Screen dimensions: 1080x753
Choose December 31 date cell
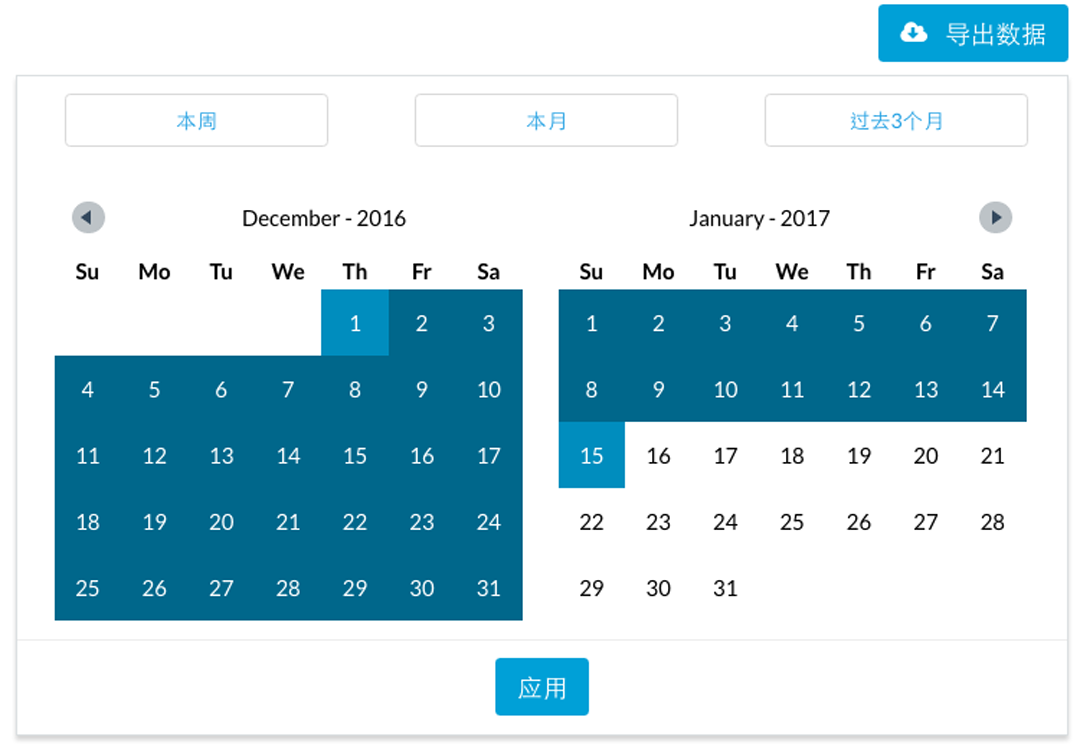point(488,588)
